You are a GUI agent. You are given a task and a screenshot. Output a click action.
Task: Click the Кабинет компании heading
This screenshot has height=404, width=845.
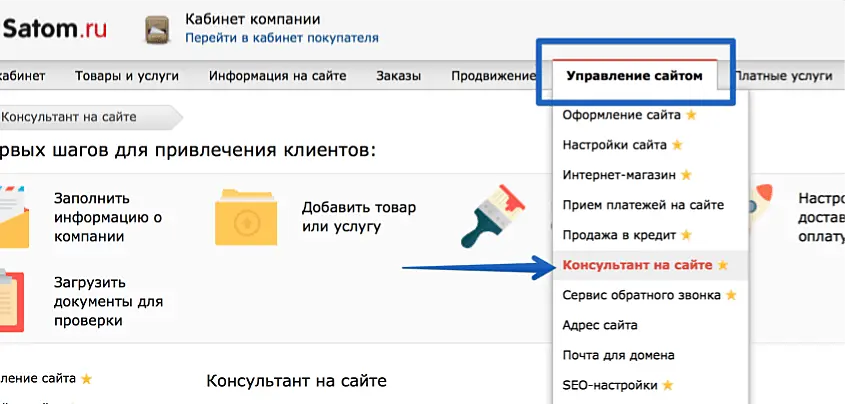tap(253, 19)
